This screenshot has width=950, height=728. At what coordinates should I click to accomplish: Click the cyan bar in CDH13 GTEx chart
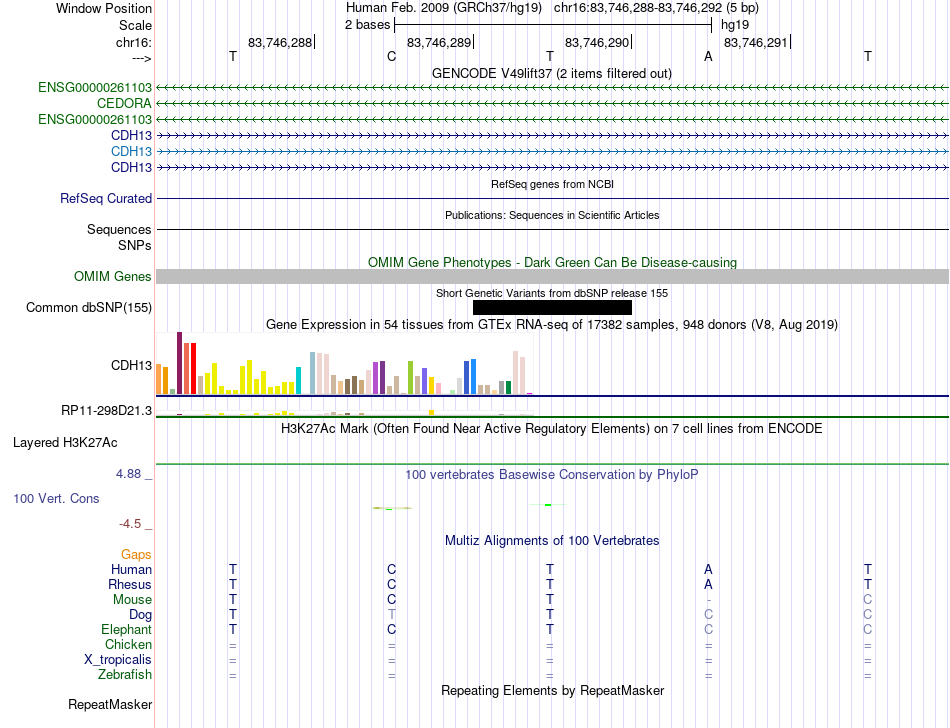(298, 380)
